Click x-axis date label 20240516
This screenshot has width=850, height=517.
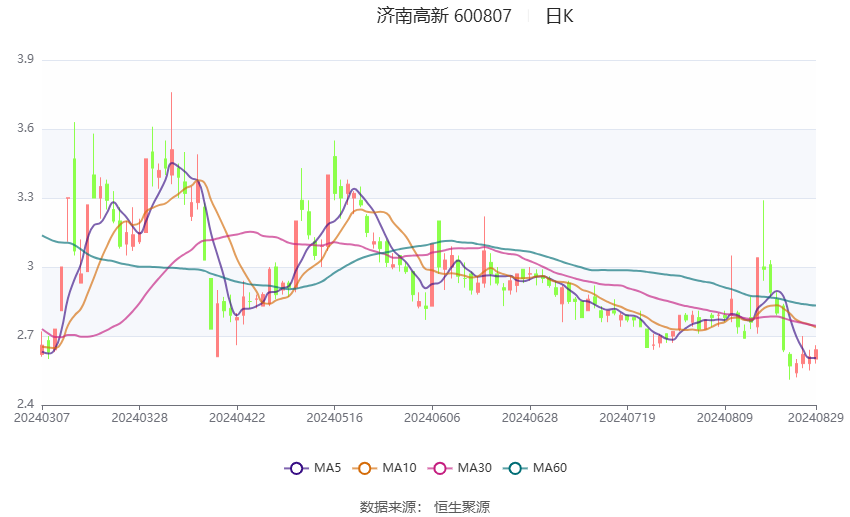tap(334, 418)
